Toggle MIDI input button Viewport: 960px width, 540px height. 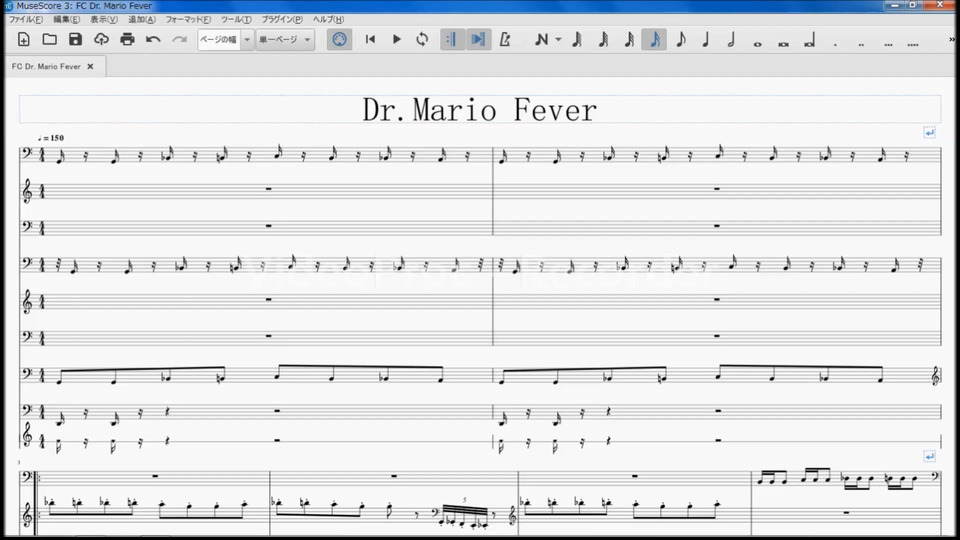pyautogui.click(x=339, y=40)
